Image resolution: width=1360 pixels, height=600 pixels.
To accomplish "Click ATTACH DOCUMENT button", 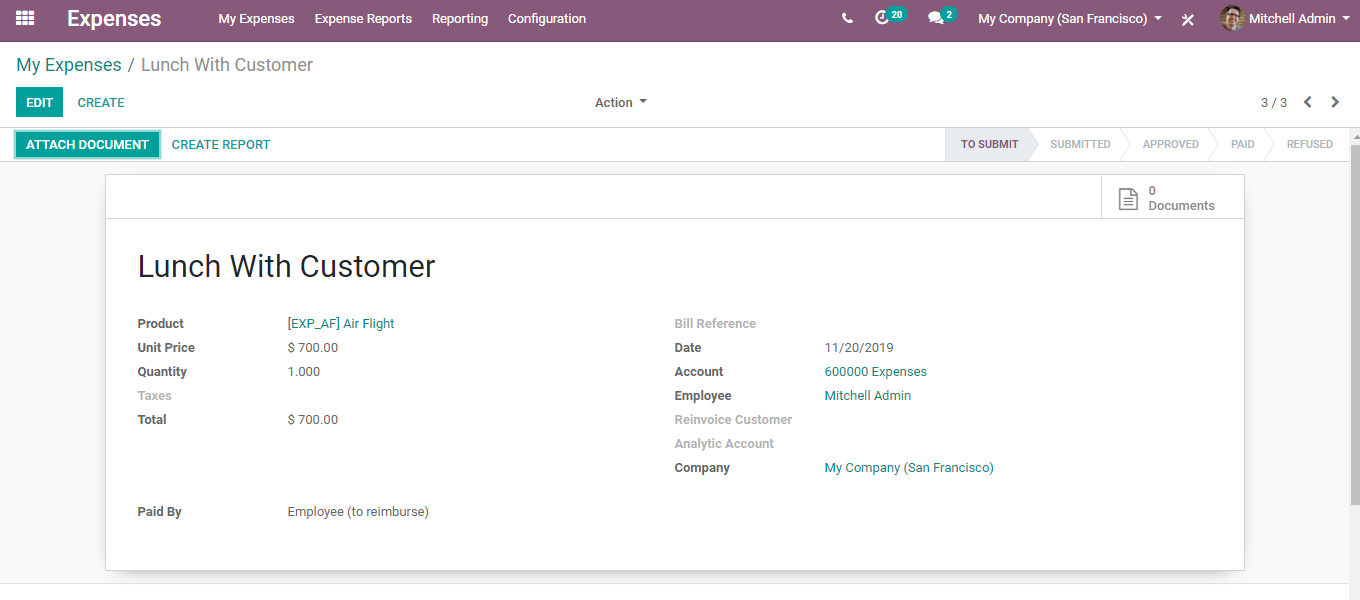I will click(x=87, y=145).
